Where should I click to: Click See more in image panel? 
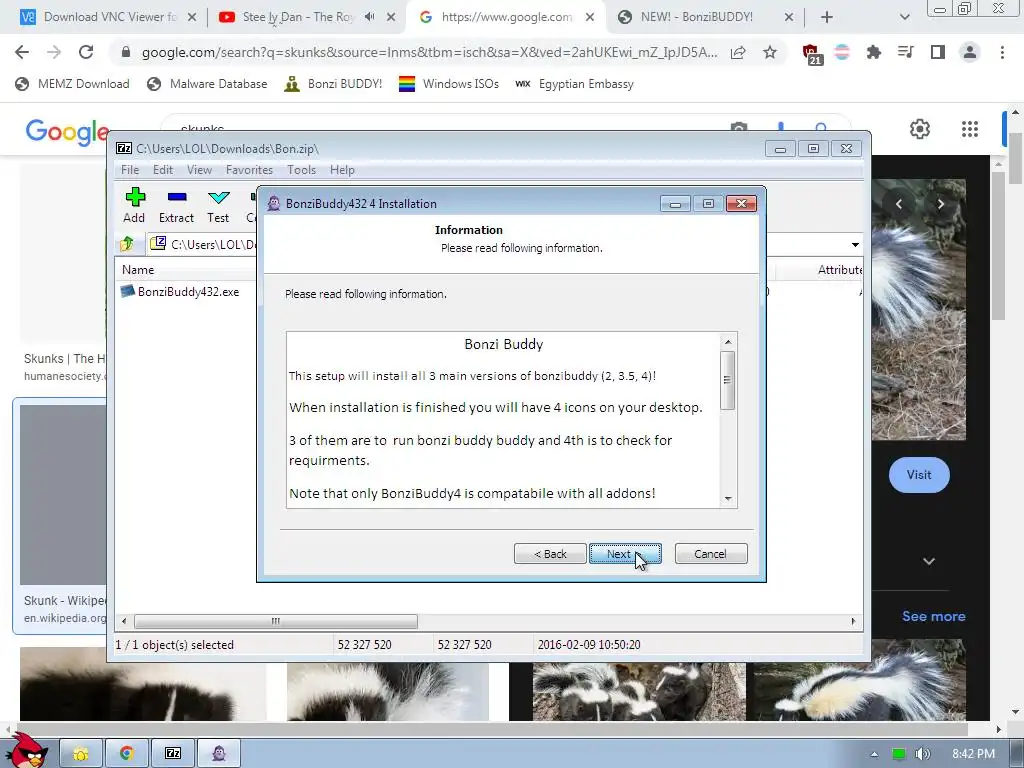click(x=933, y=616)
